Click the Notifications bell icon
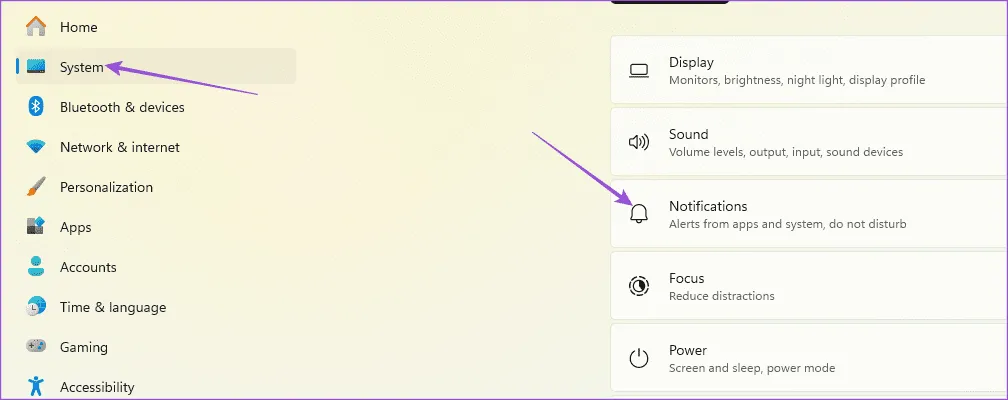This screenshot has width=1008, height=400. [638, 214]
